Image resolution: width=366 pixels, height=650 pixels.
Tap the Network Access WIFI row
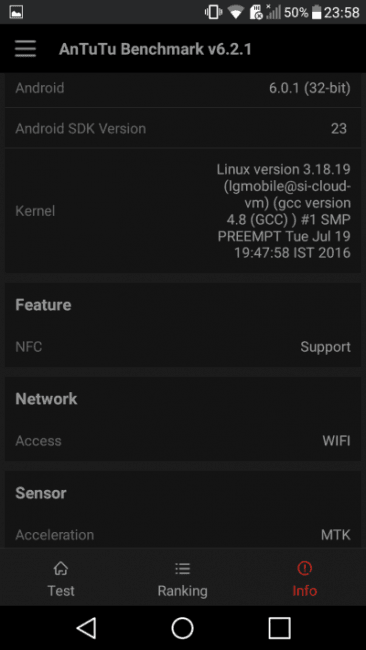[x=183, y=441]
